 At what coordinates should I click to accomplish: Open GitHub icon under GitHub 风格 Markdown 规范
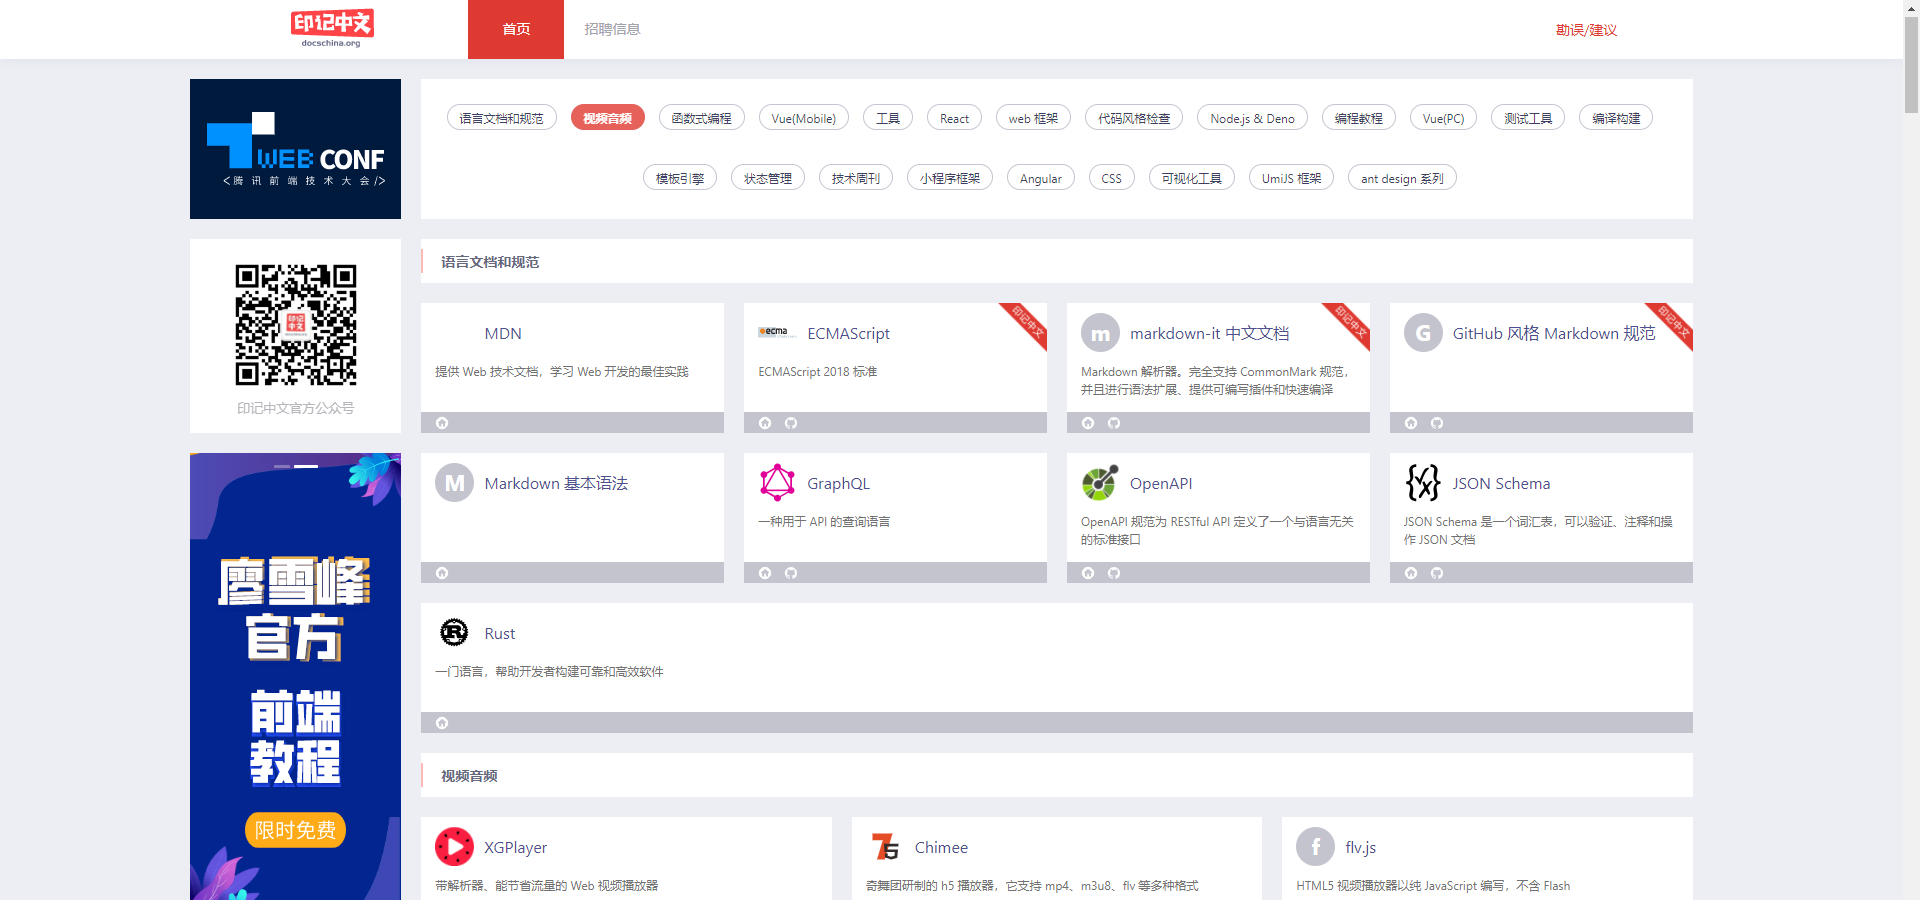pyautogui.click(x=1437, y=423)
